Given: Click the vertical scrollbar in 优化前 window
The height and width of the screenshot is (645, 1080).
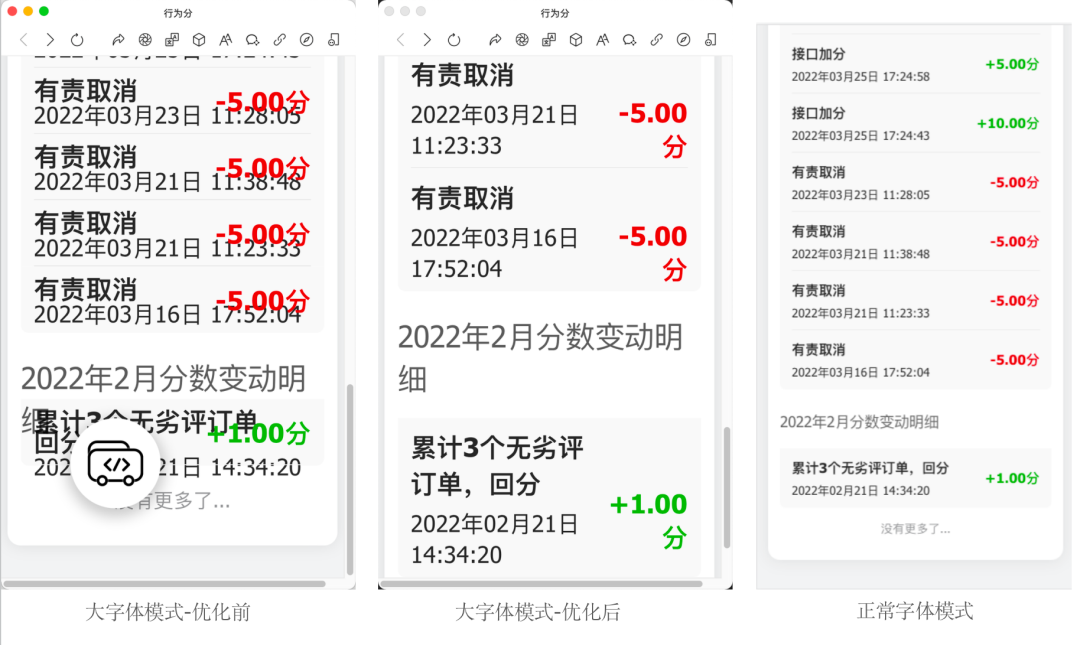Looking at the screenshot, I should [x=349, y=479].
